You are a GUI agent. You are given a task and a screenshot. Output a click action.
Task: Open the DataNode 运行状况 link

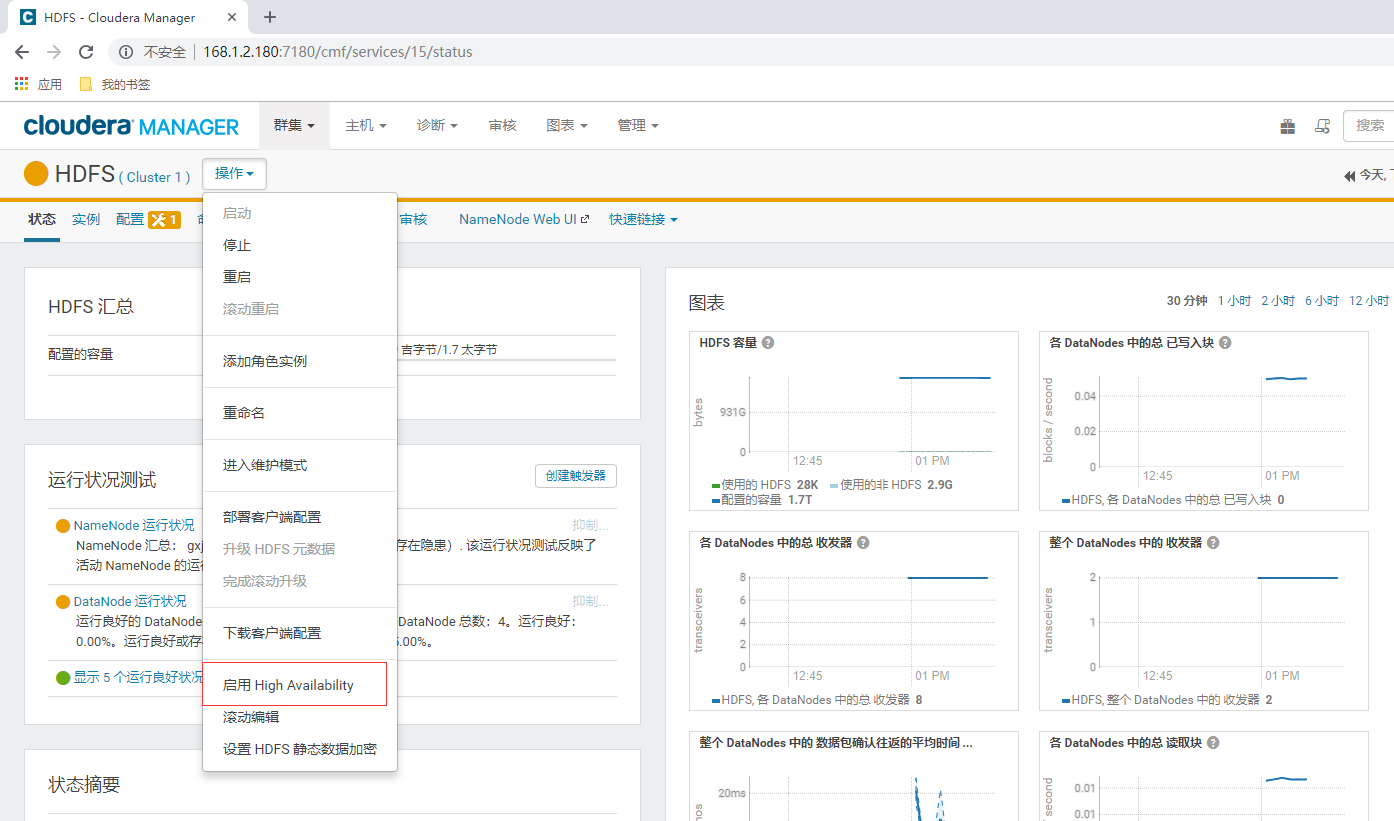tap(130, 601)
